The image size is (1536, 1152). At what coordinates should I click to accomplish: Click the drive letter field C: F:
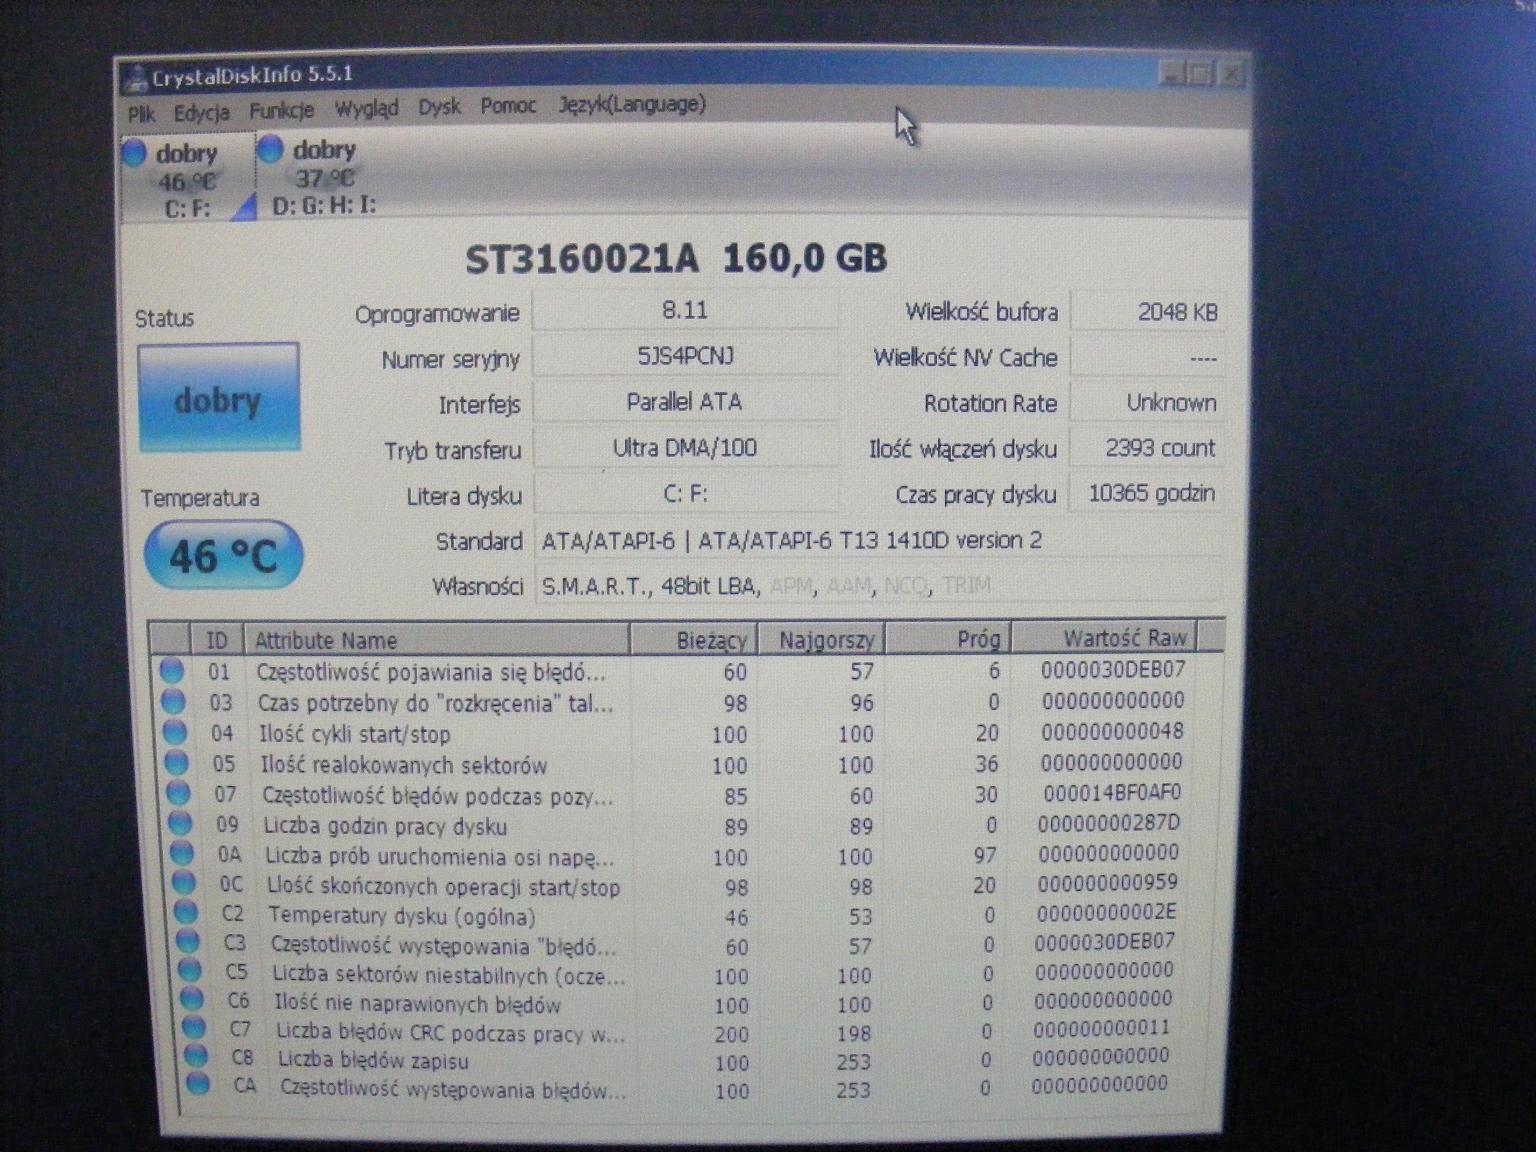(685, 494)
